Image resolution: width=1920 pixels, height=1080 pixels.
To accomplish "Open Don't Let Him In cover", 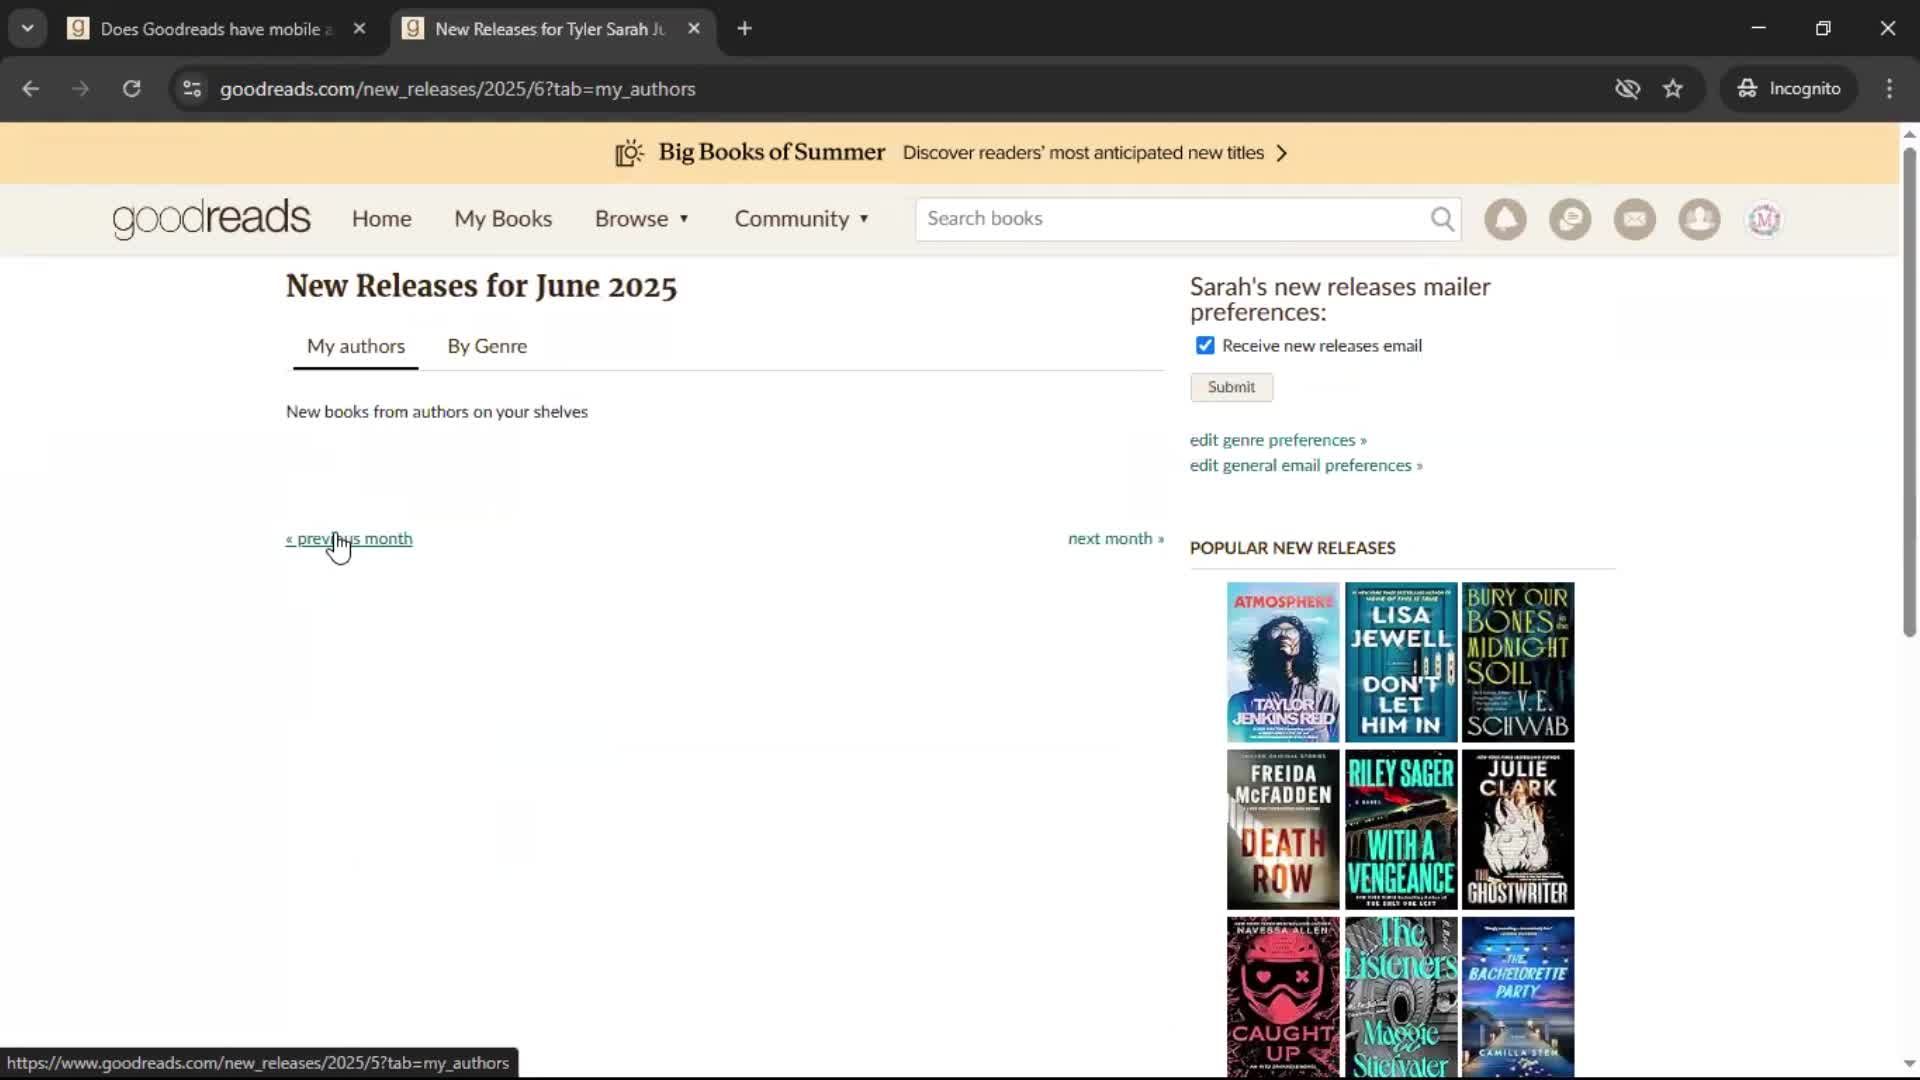I will [1401, 662].
